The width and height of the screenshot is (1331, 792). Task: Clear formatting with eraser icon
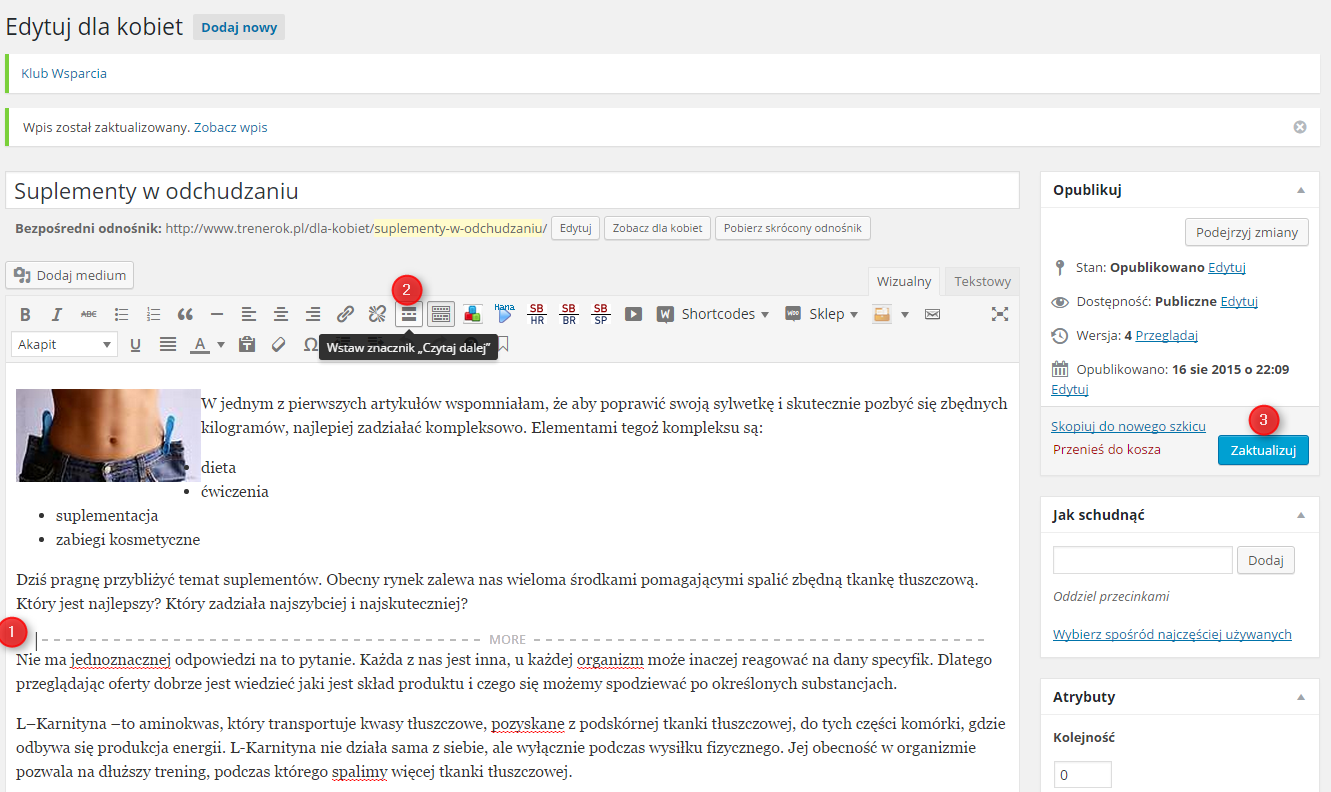click(279, 344)
